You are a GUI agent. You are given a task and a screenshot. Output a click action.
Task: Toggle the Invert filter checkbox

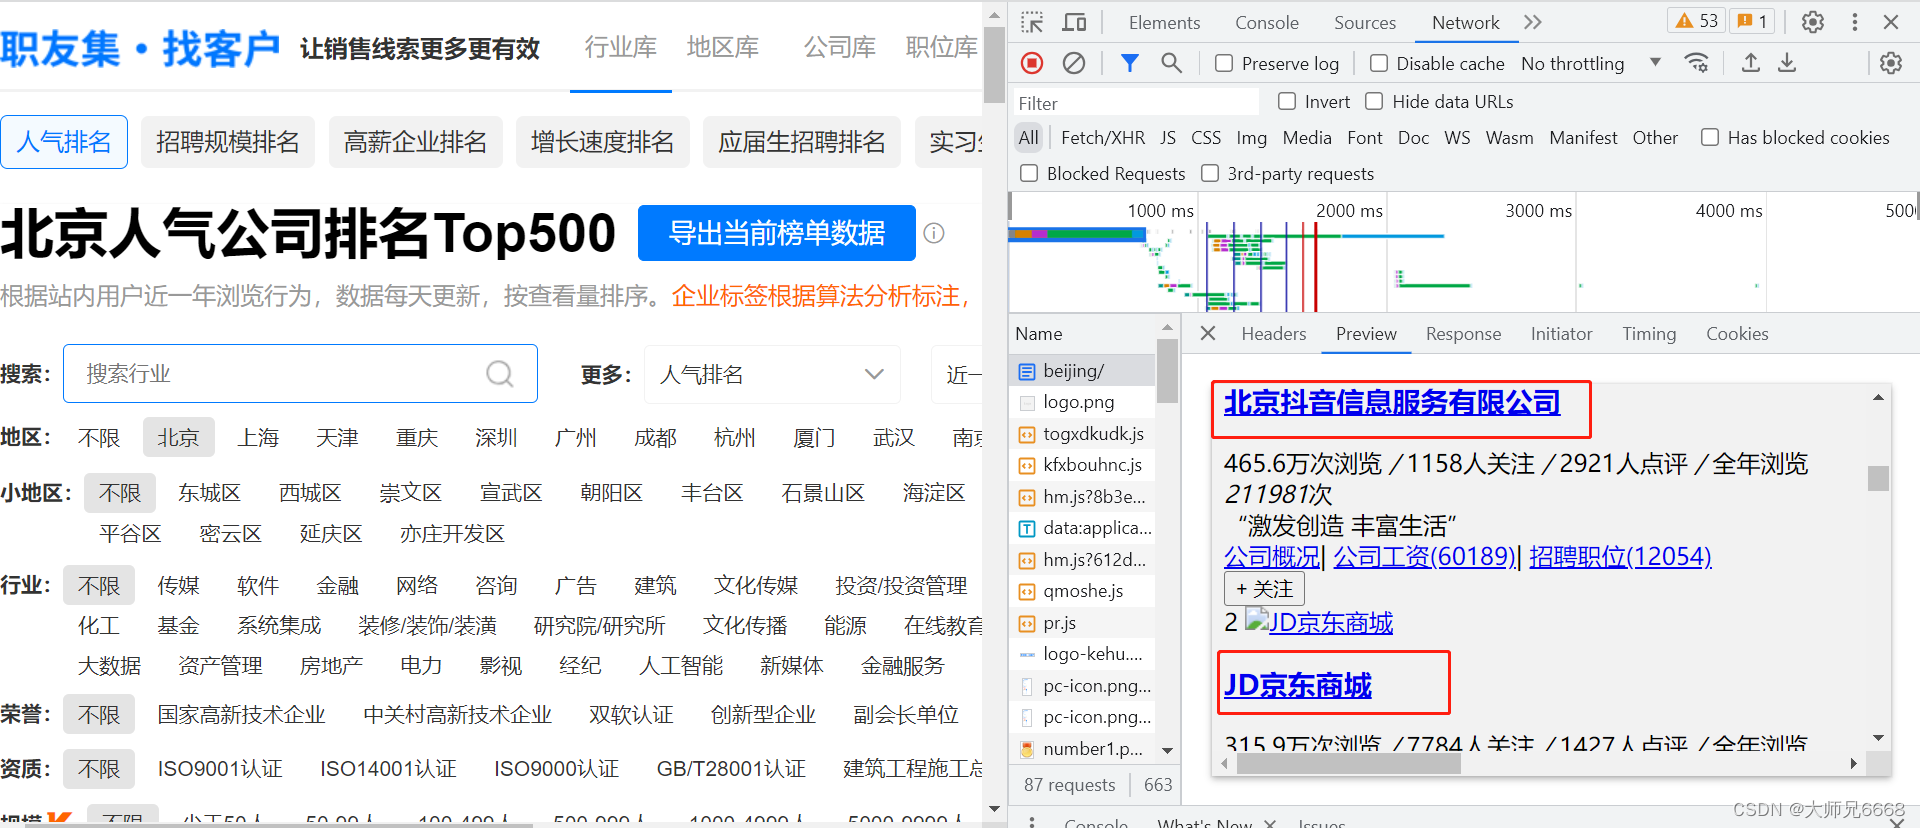1287,101
